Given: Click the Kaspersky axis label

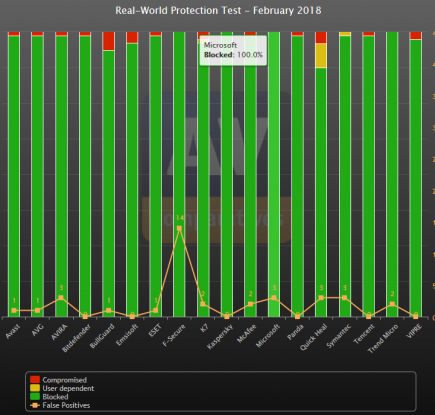Looking at the screenshot, I should click(220, 337).
